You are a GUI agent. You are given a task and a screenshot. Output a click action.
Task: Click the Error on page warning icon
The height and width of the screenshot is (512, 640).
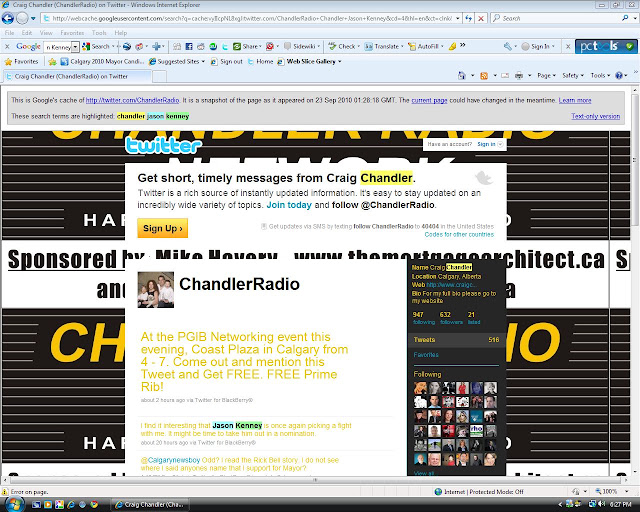point(5,492)
